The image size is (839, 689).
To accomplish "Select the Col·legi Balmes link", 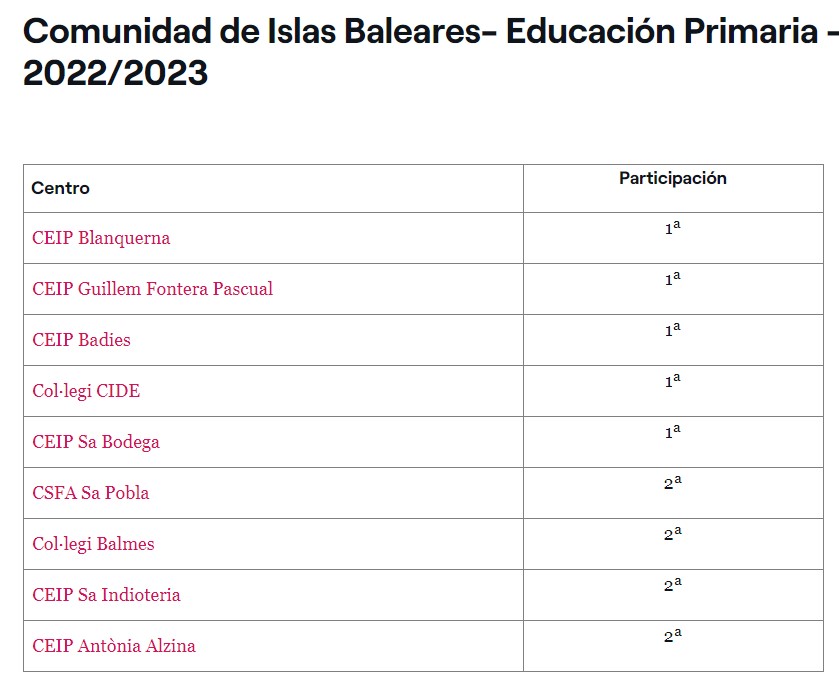I will click(x=93, y=544).
